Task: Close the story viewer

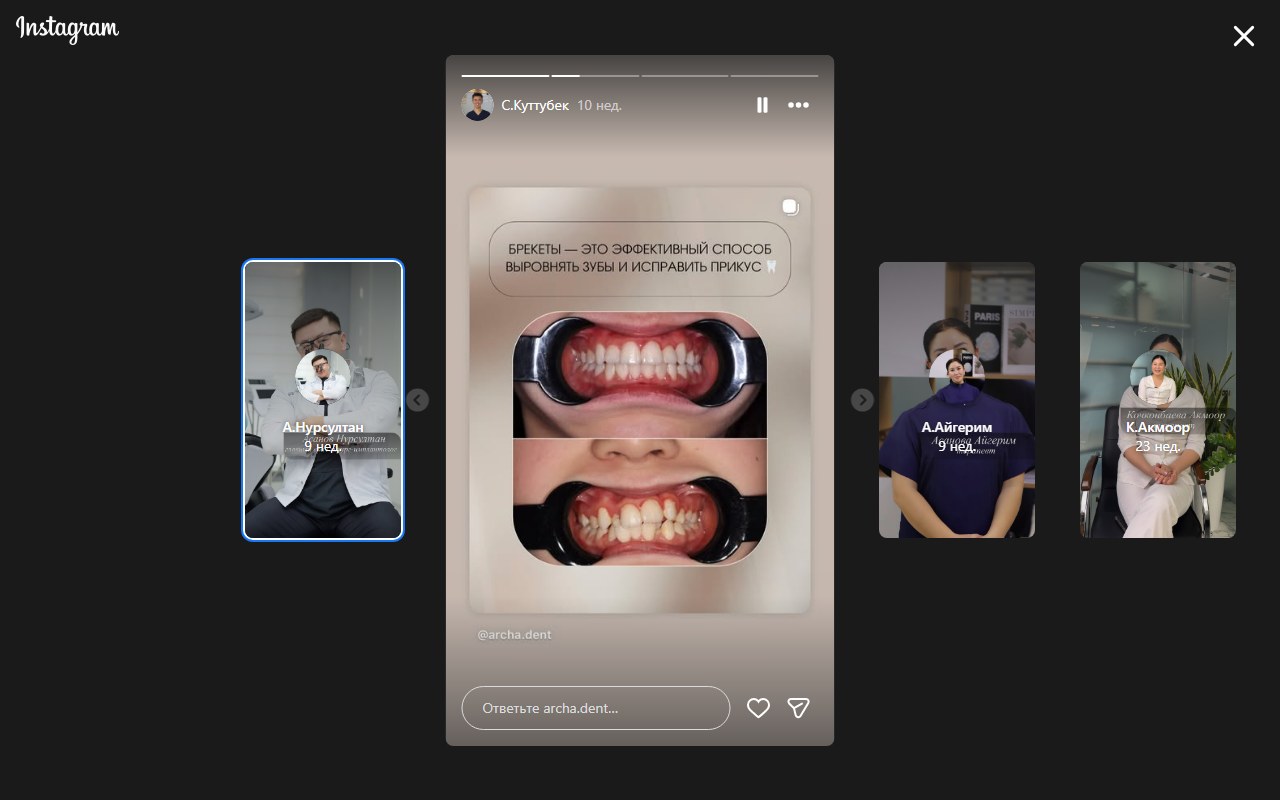Action: pyautogui.click(x=1243, y=37)
